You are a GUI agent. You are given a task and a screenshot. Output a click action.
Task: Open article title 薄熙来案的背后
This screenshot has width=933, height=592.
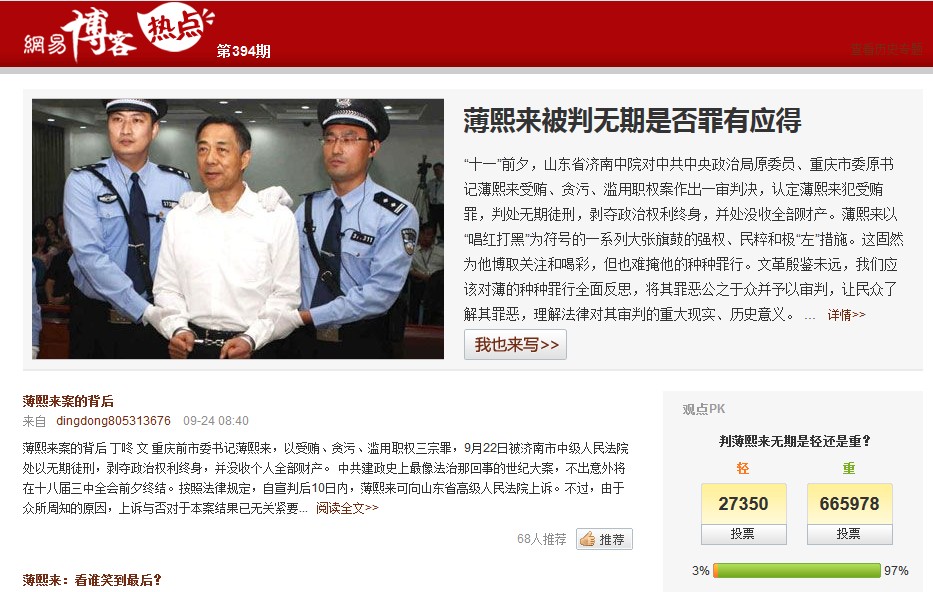tap(68, 401)
